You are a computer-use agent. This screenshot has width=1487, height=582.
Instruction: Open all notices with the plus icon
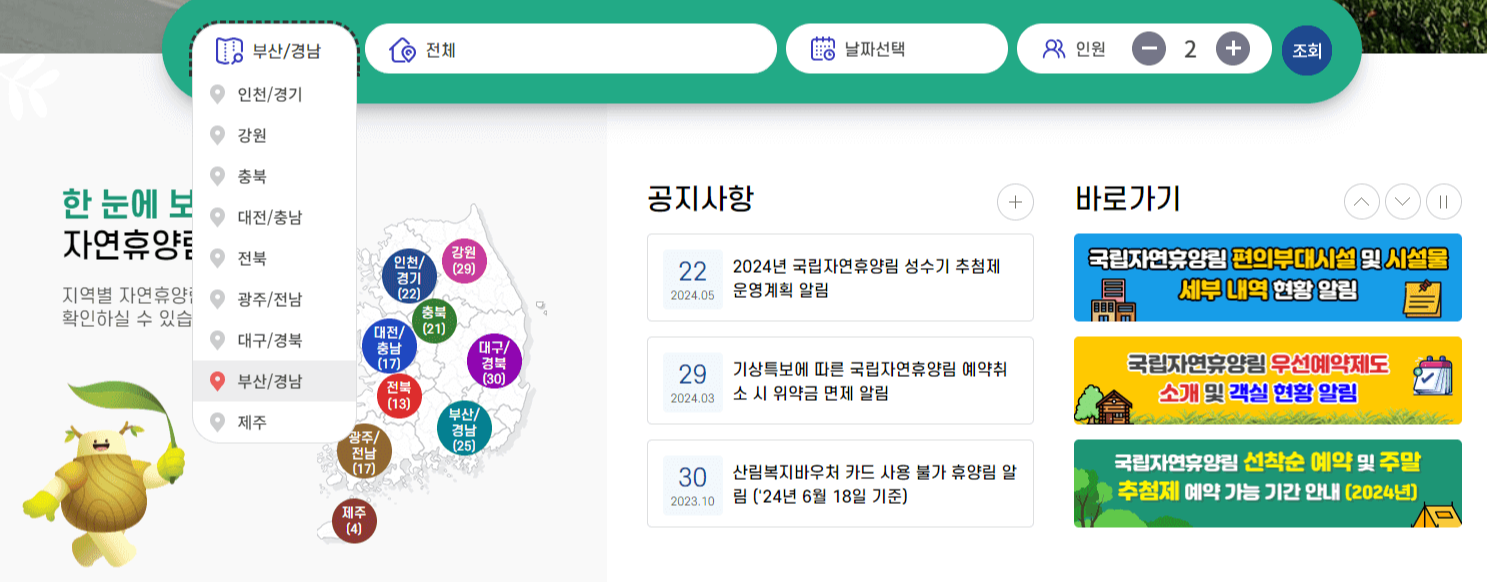click(x=1015, y=202)
